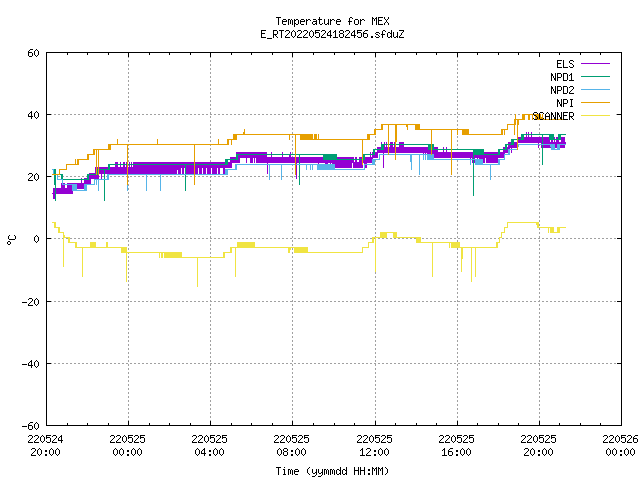Screen dimensions: 640x480
Task: Click the NPI legend label
Action: click(x=565, y=103)
